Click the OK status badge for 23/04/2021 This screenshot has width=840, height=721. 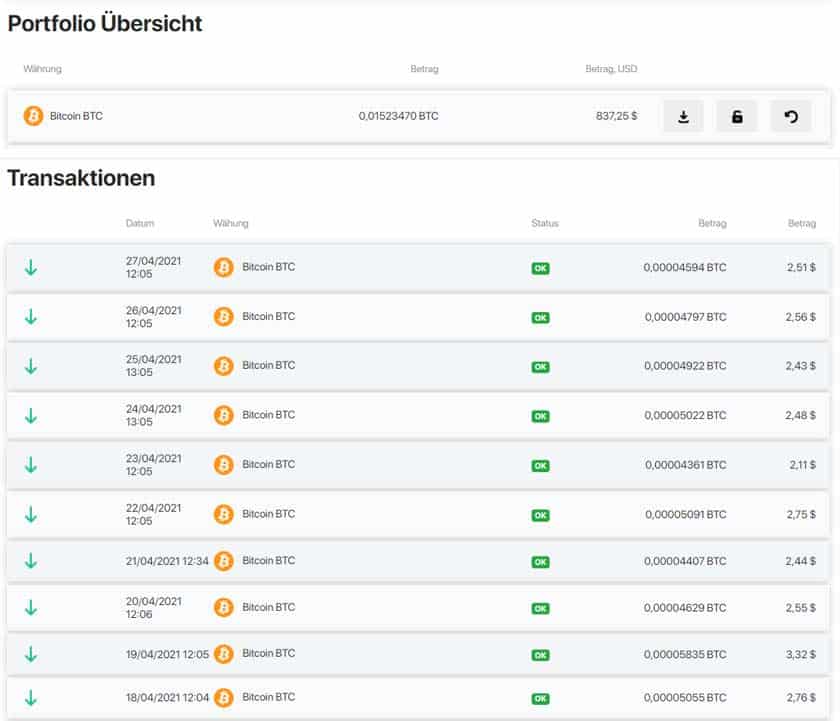pyautogui.click(x=540, y=465)
